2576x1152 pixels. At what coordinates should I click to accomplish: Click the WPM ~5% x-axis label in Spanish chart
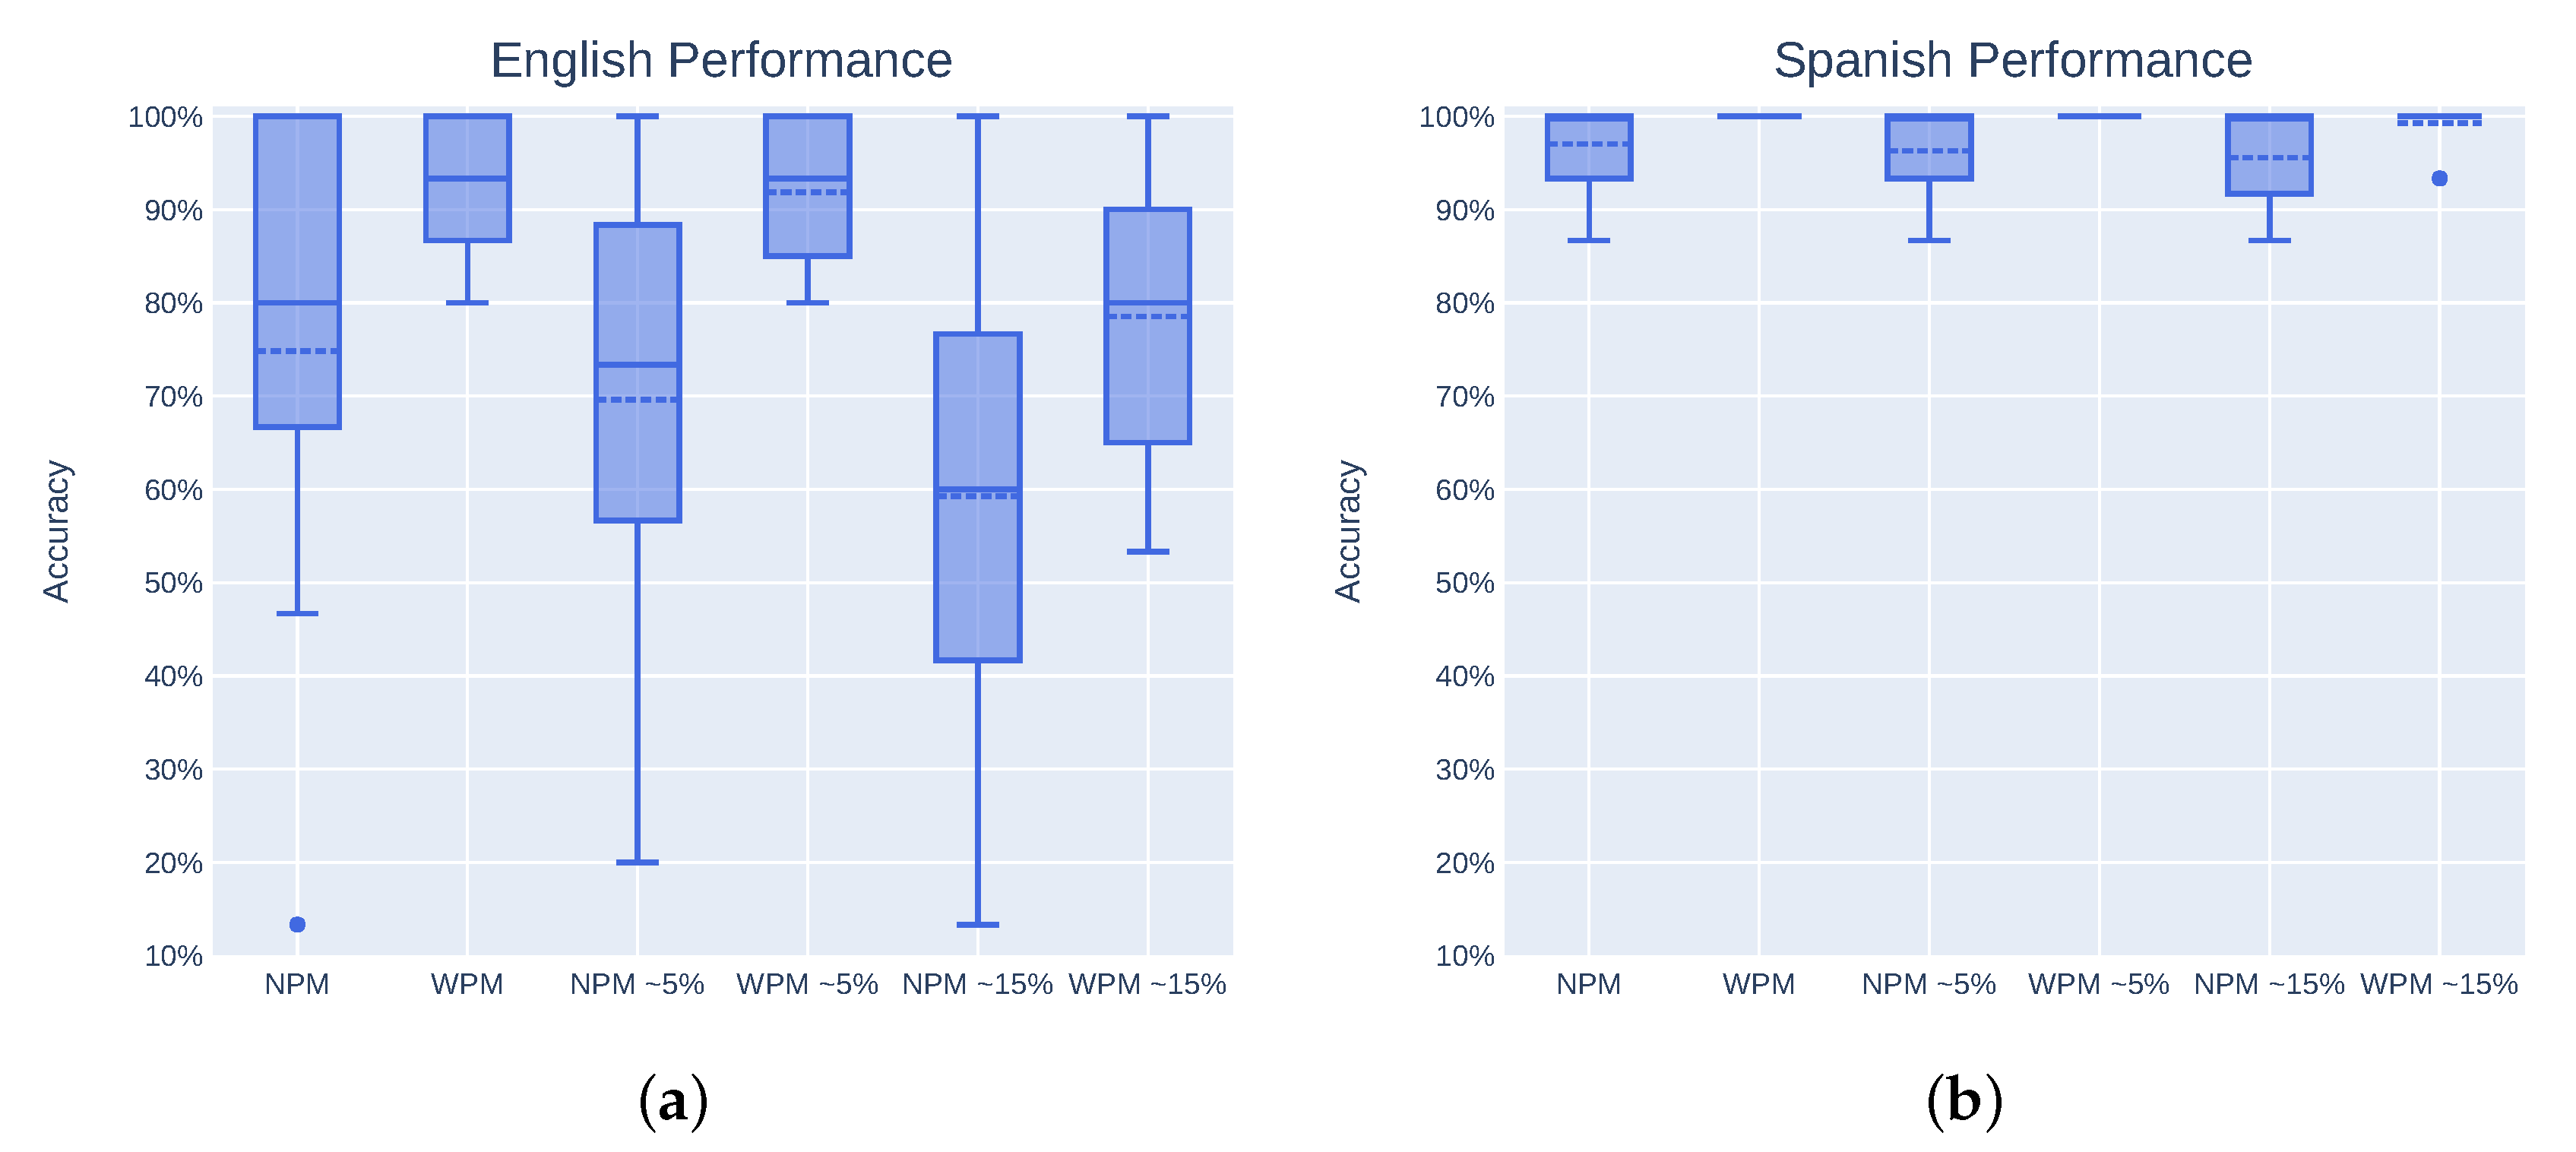(x=2098, y=984)
